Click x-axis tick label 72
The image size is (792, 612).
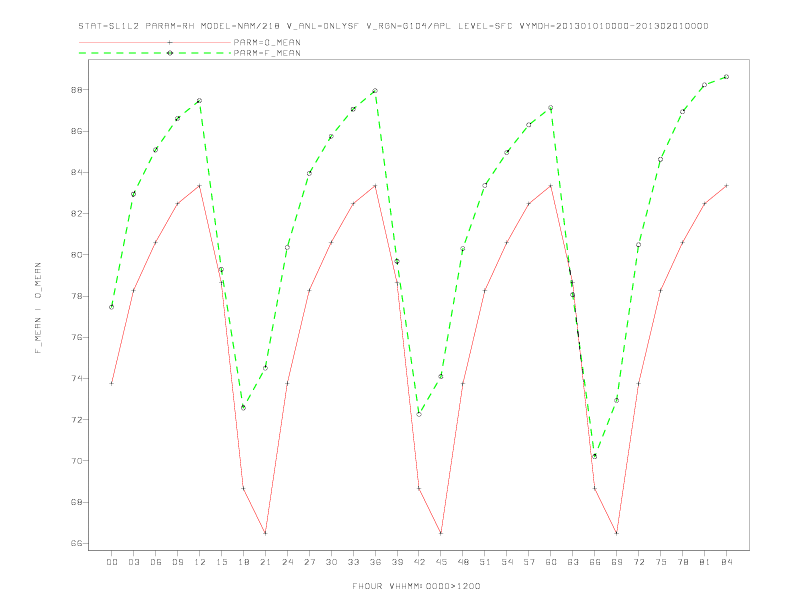[x=639, y=562]
